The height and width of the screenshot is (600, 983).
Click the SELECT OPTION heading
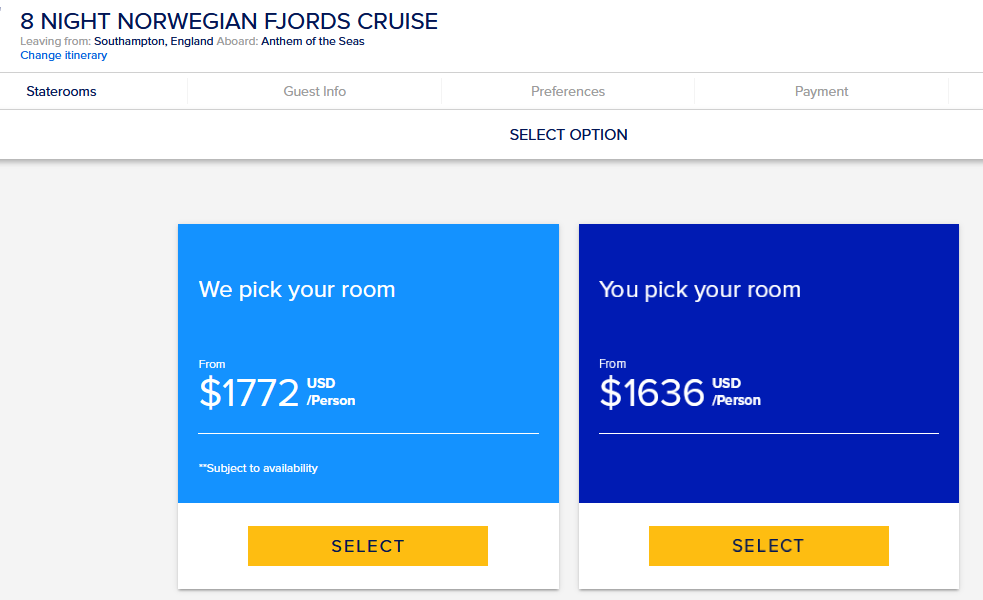pyautogui.click(x=568, y=135)
